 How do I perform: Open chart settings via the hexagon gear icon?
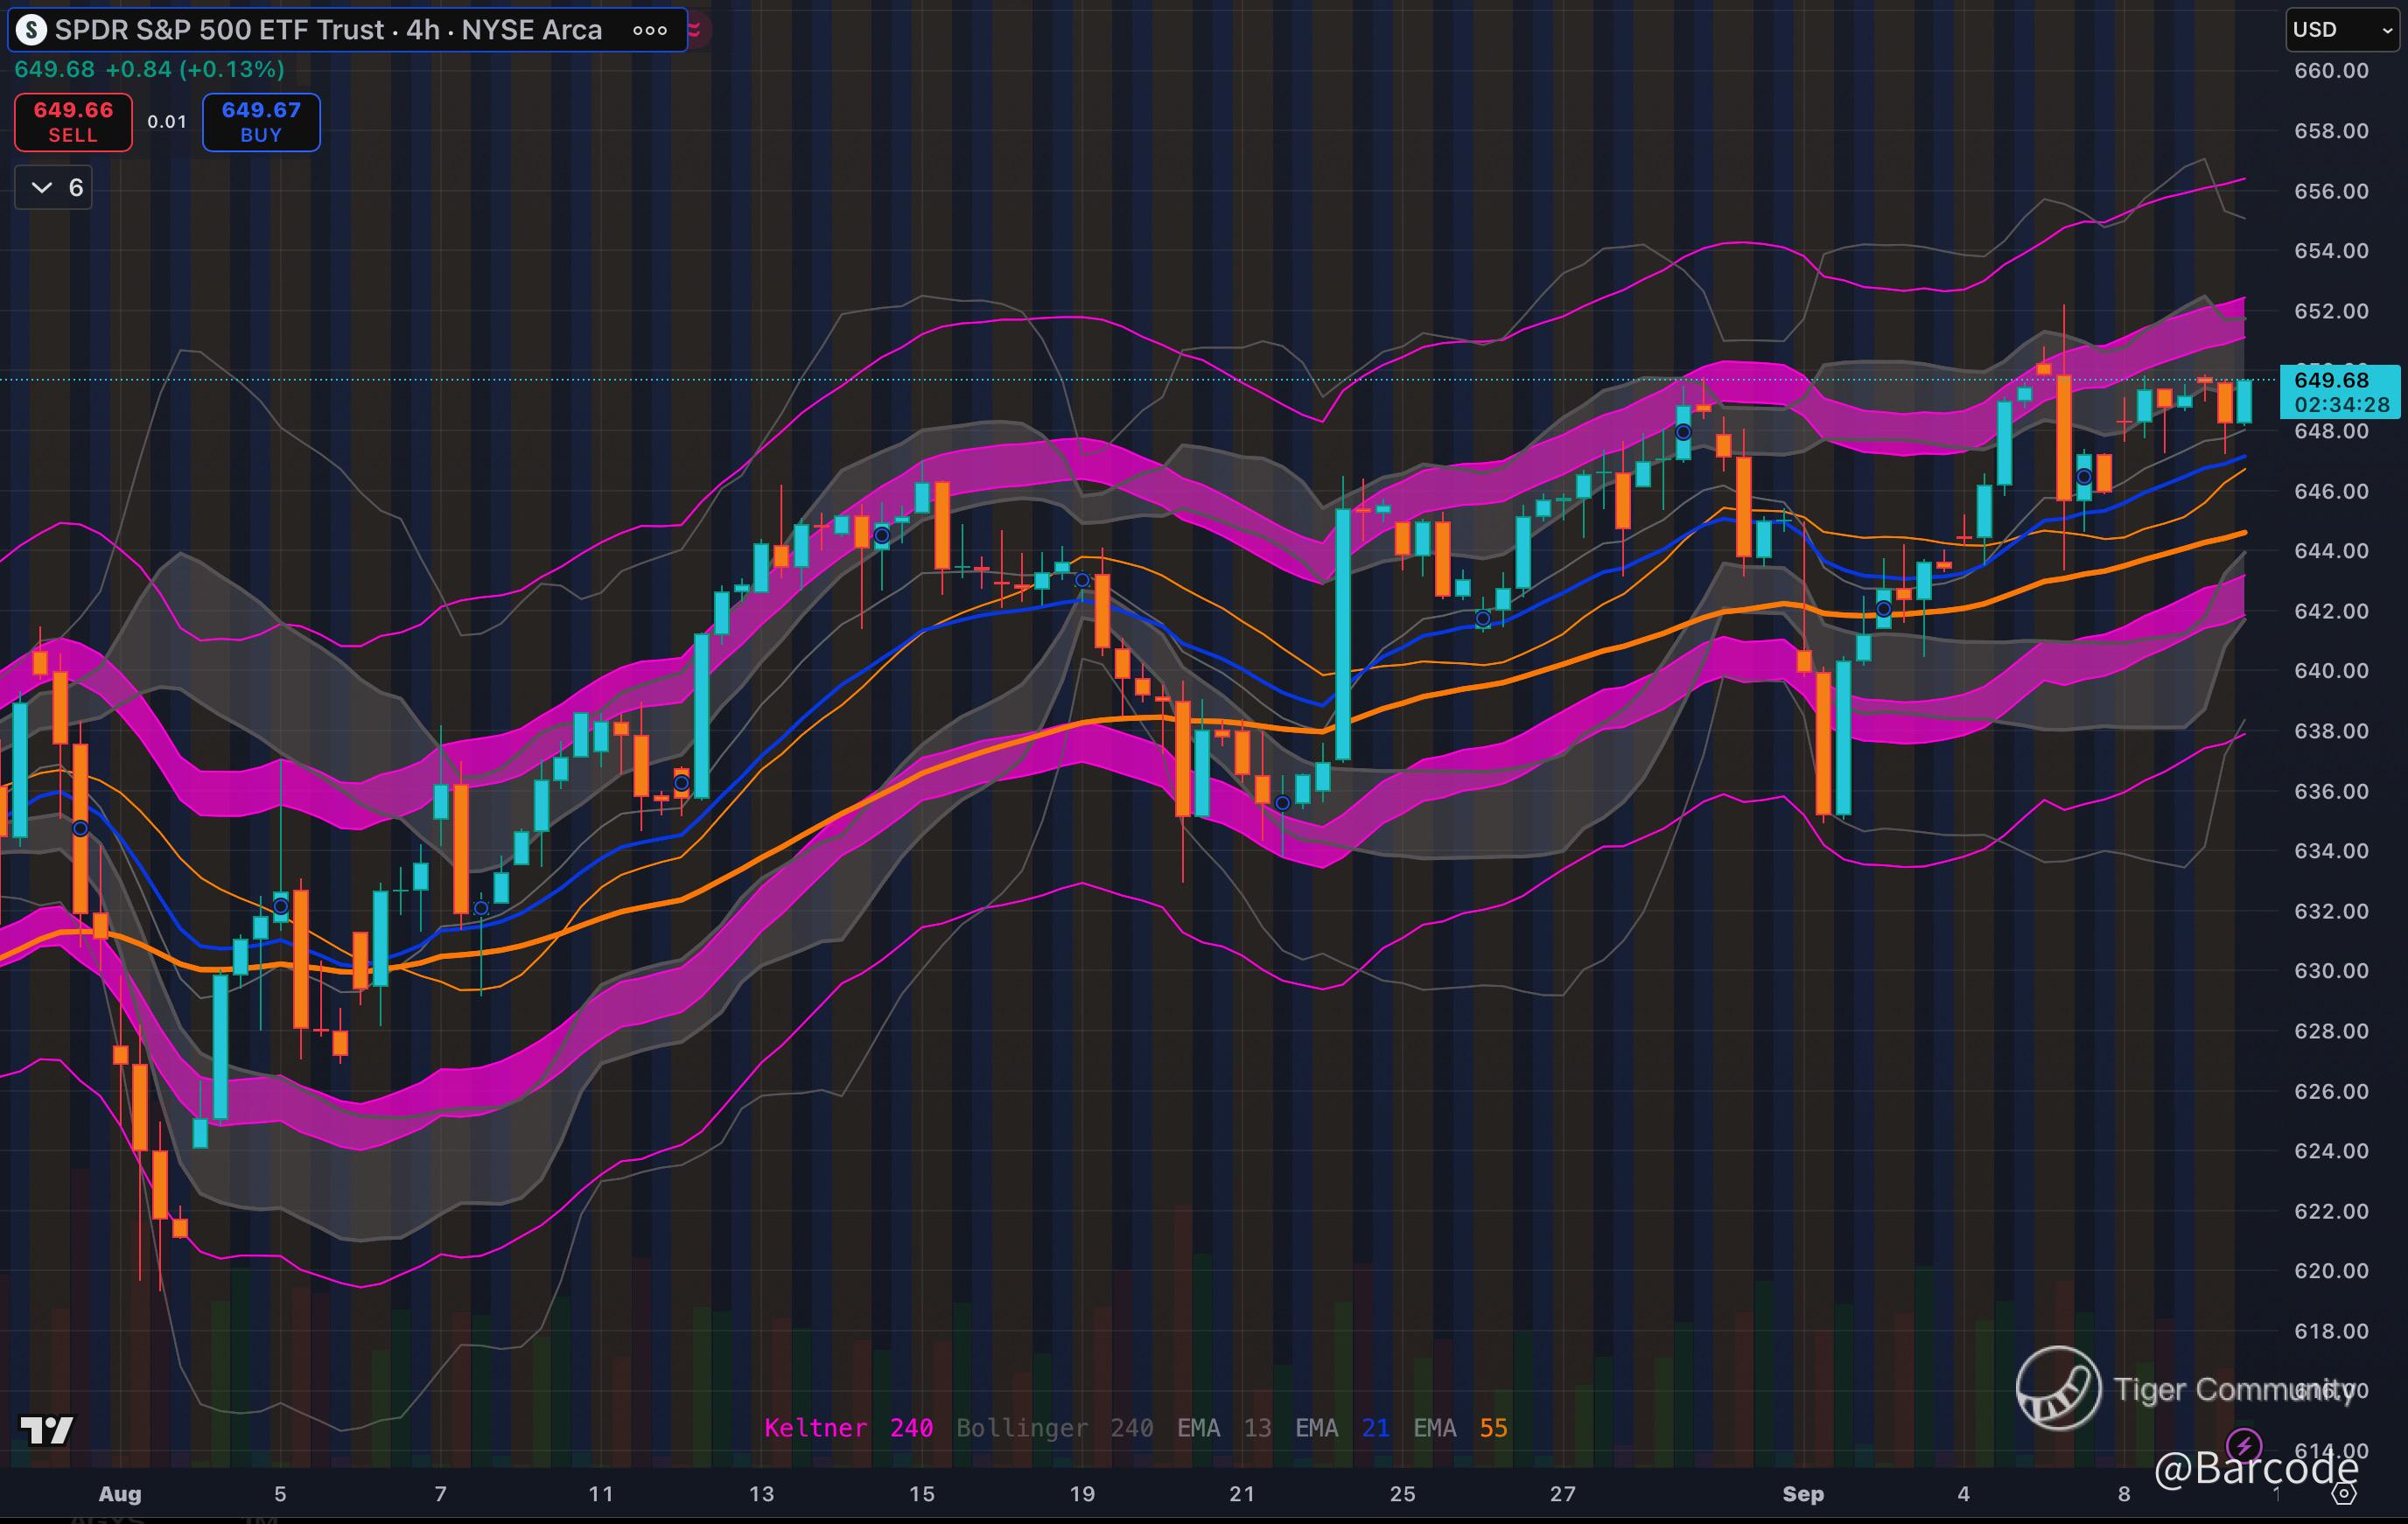2344,1494
